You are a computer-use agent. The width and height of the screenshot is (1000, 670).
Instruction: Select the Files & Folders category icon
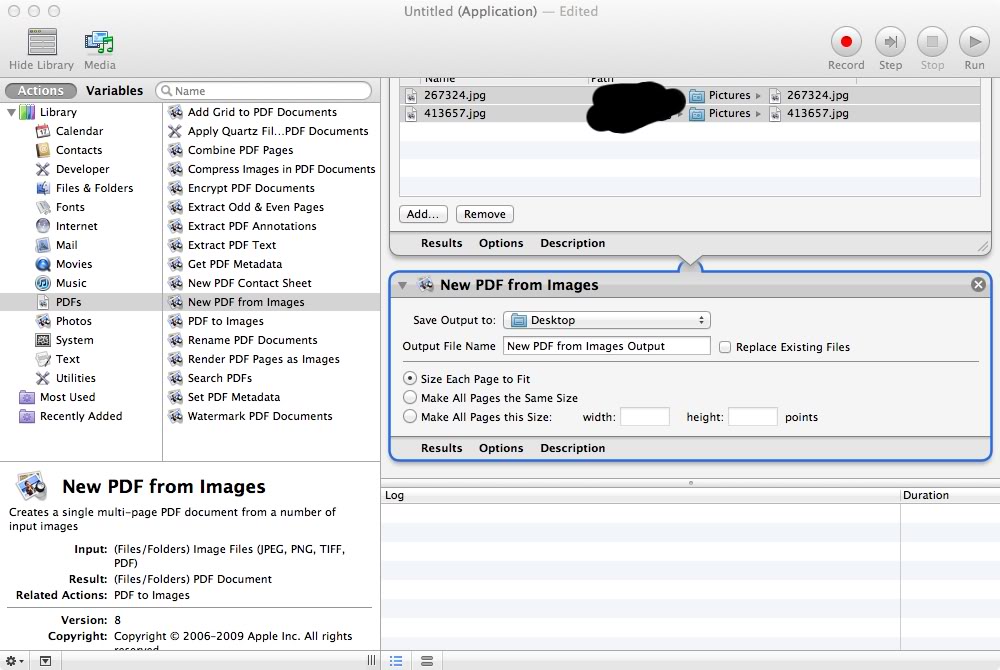43,188
